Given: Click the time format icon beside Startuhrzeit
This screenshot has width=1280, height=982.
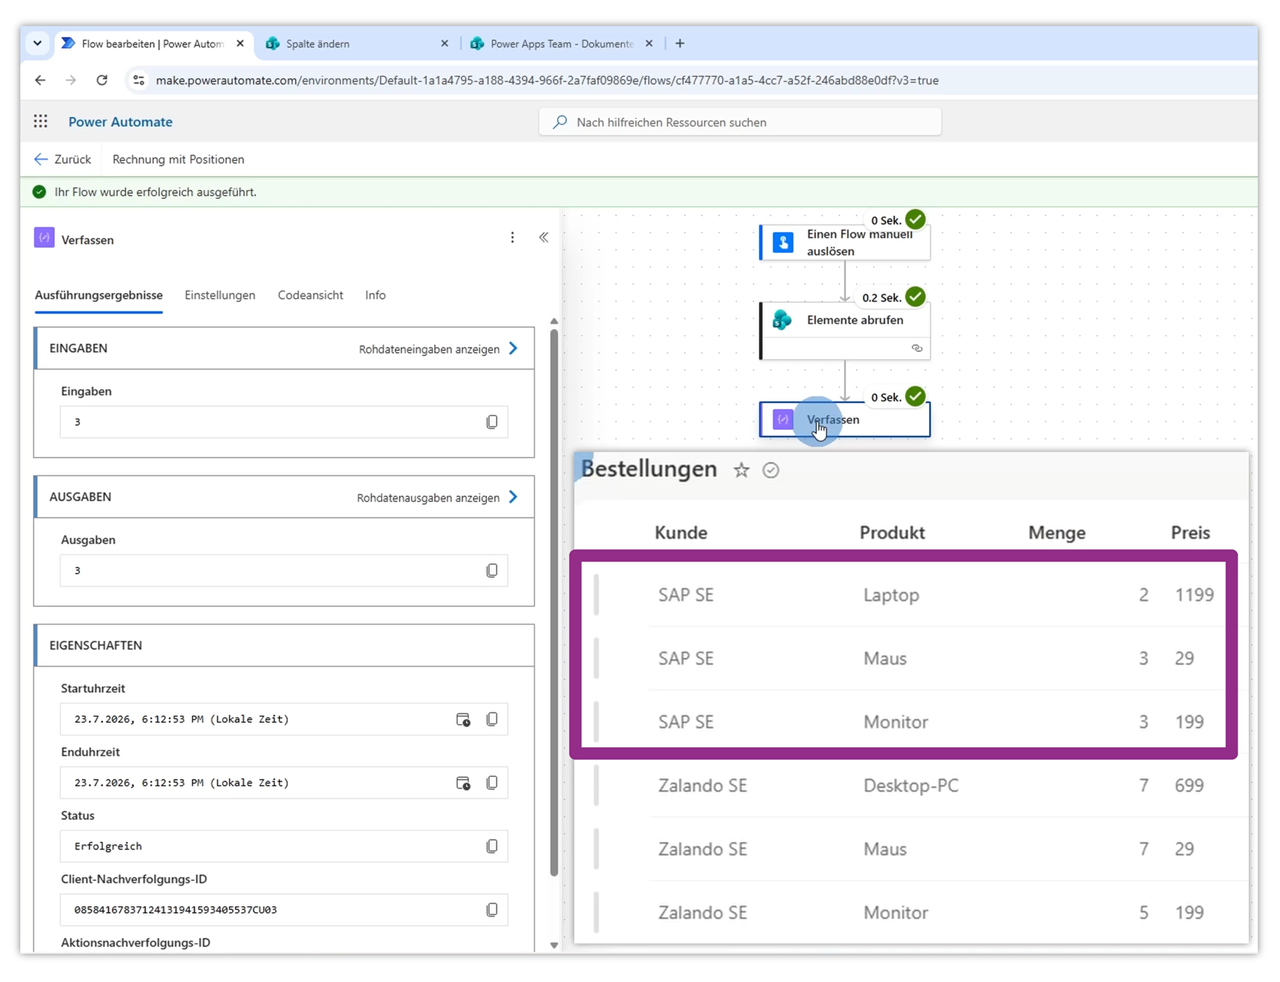Looking at the screenshot, I should click(x=463, y=719).
